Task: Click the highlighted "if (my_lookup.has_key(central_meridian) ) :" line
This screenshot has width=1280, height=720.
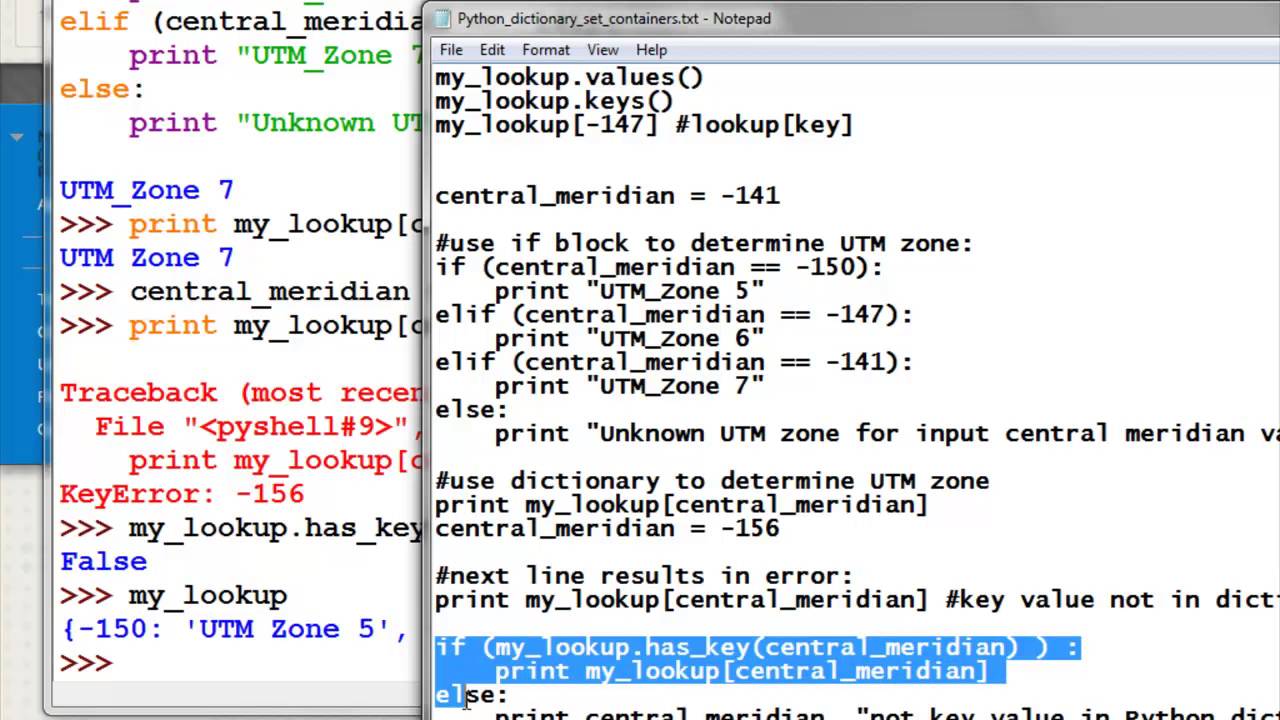Action: pyautogui.click(x=757, y=647)
